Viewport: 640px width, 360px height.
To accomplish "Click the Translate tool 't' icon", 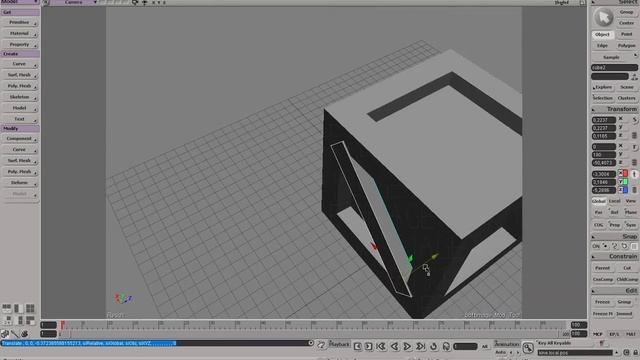I will 634,174.
